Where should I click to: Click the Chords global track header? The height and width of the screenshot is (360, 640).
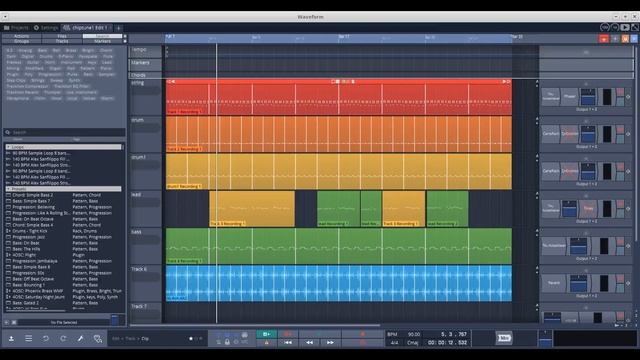(x=146, y=76)
